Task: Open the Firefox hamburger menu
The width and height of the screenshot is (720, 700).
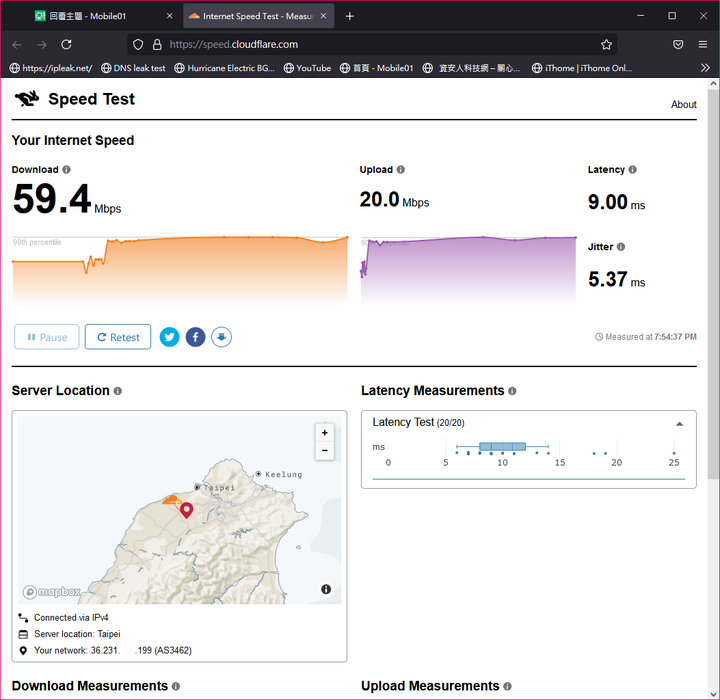Action: (703, 45)
